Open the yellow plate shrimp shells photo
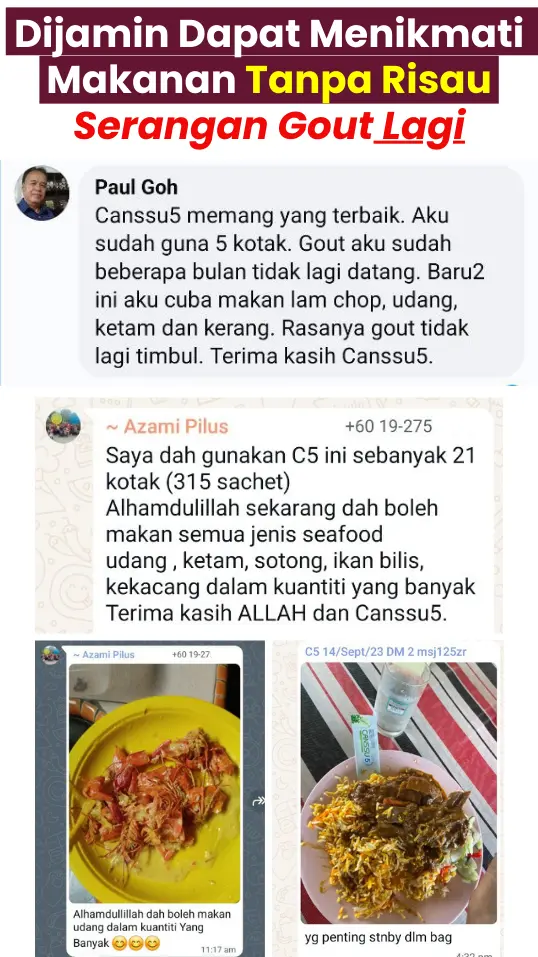Viewport: 538px width, 957px height. 154,784
